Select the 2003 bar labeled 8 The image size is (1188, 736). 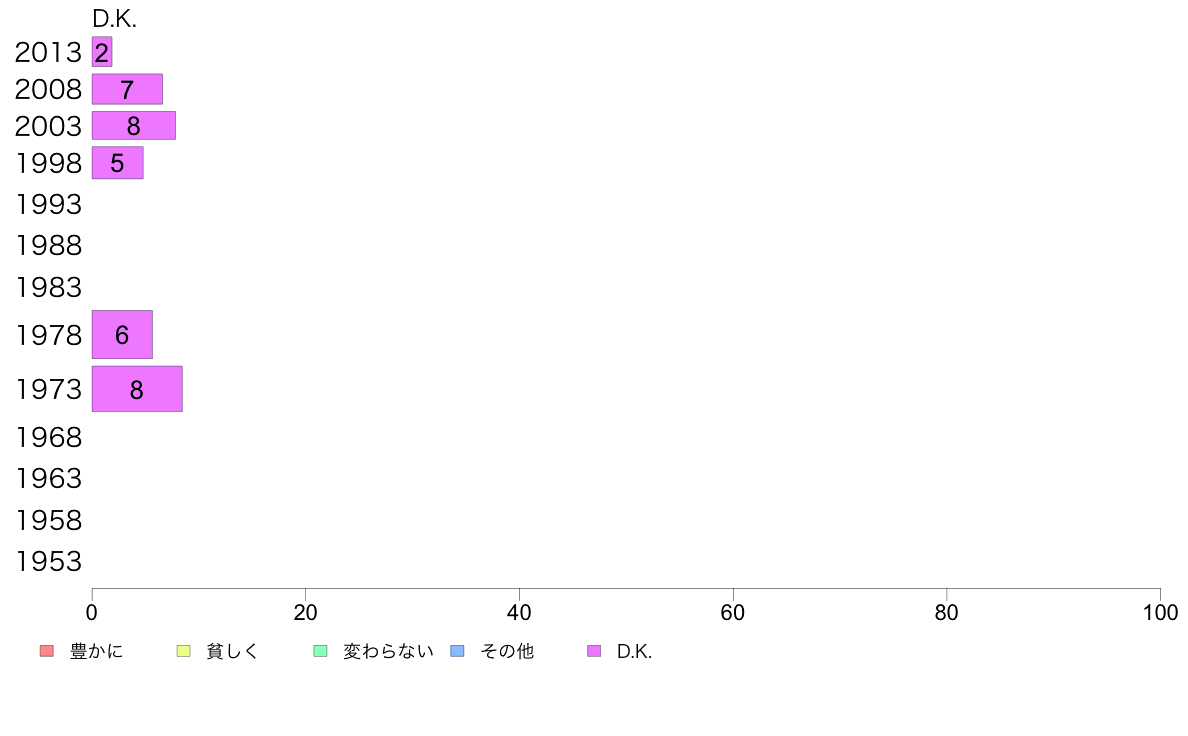(x=134, y=126)
